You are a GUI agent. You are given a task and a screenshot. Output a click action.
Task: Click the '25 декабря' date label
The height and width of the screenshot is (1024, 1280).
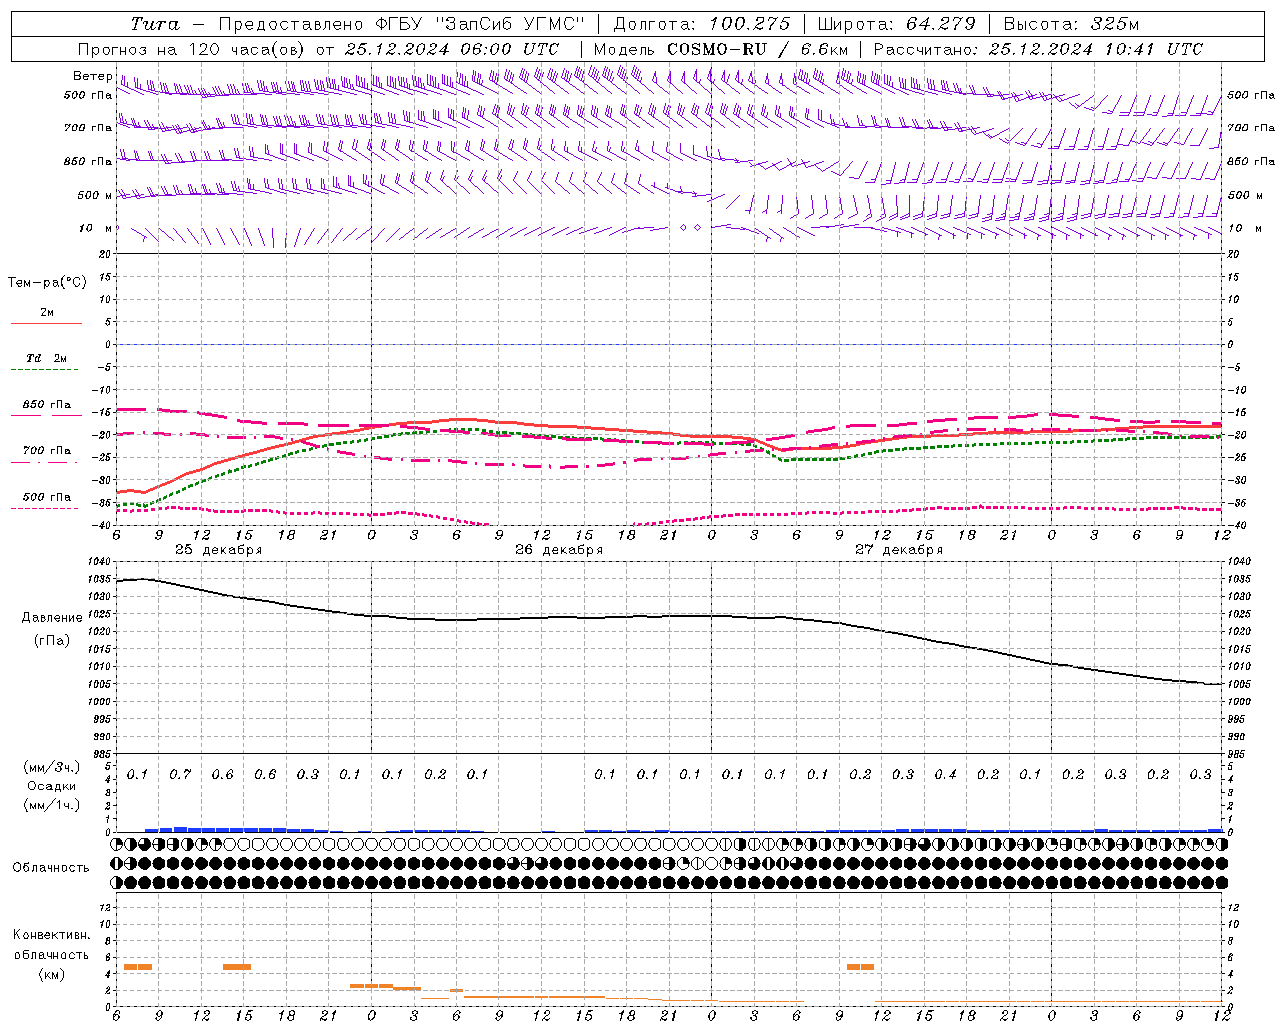(218, 550)
